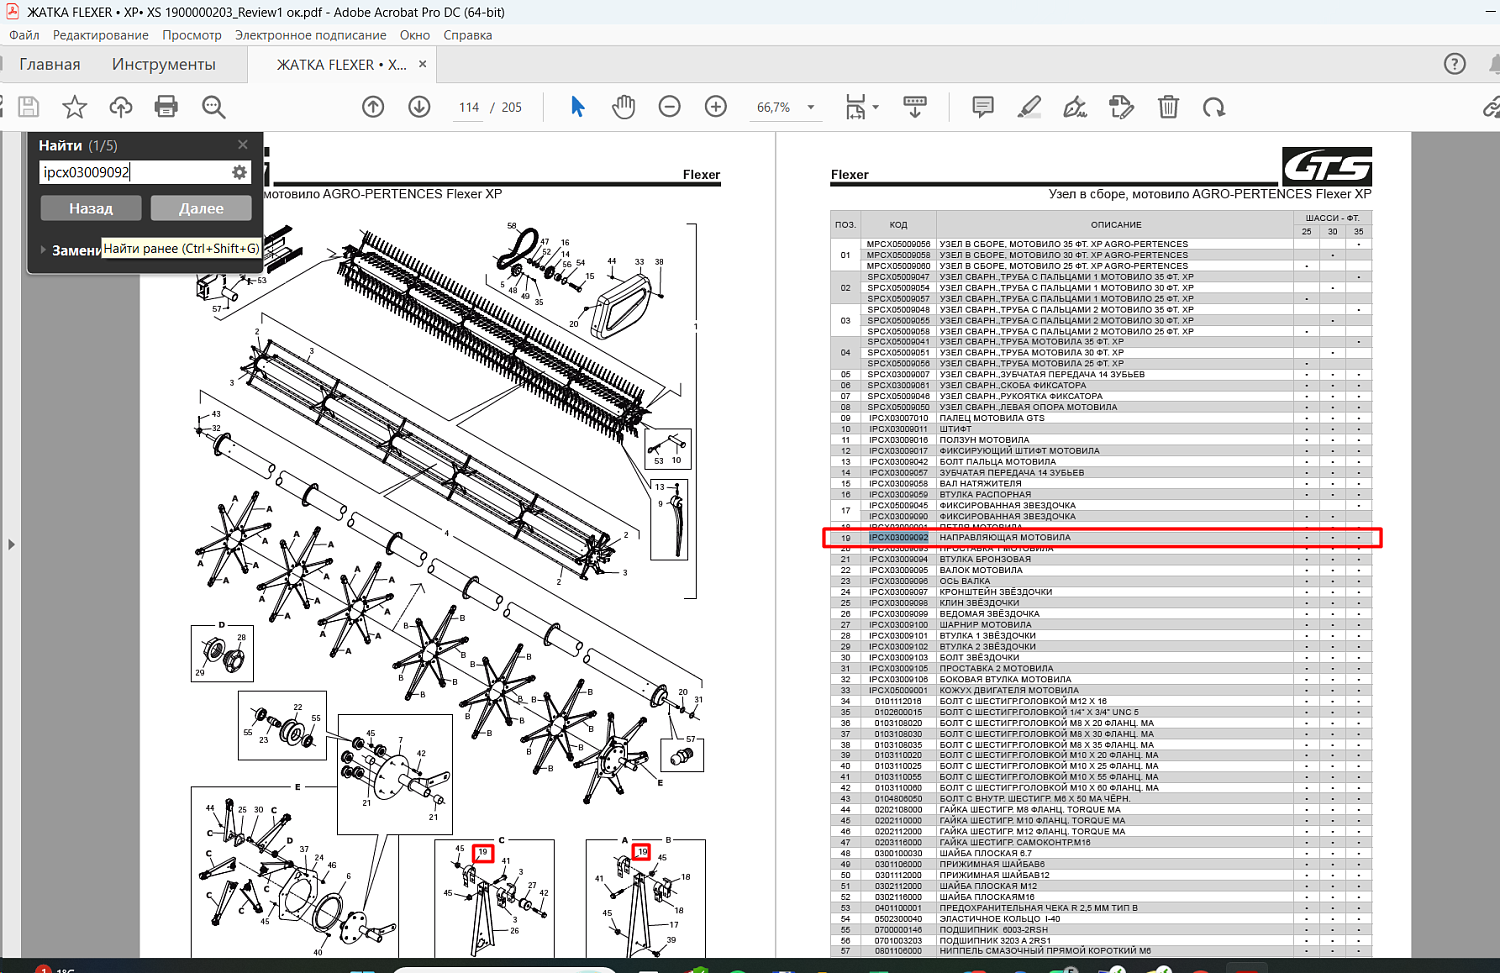1500x973 pixels.
Task: Open the page fit options icon
Action: click(856, 107)
